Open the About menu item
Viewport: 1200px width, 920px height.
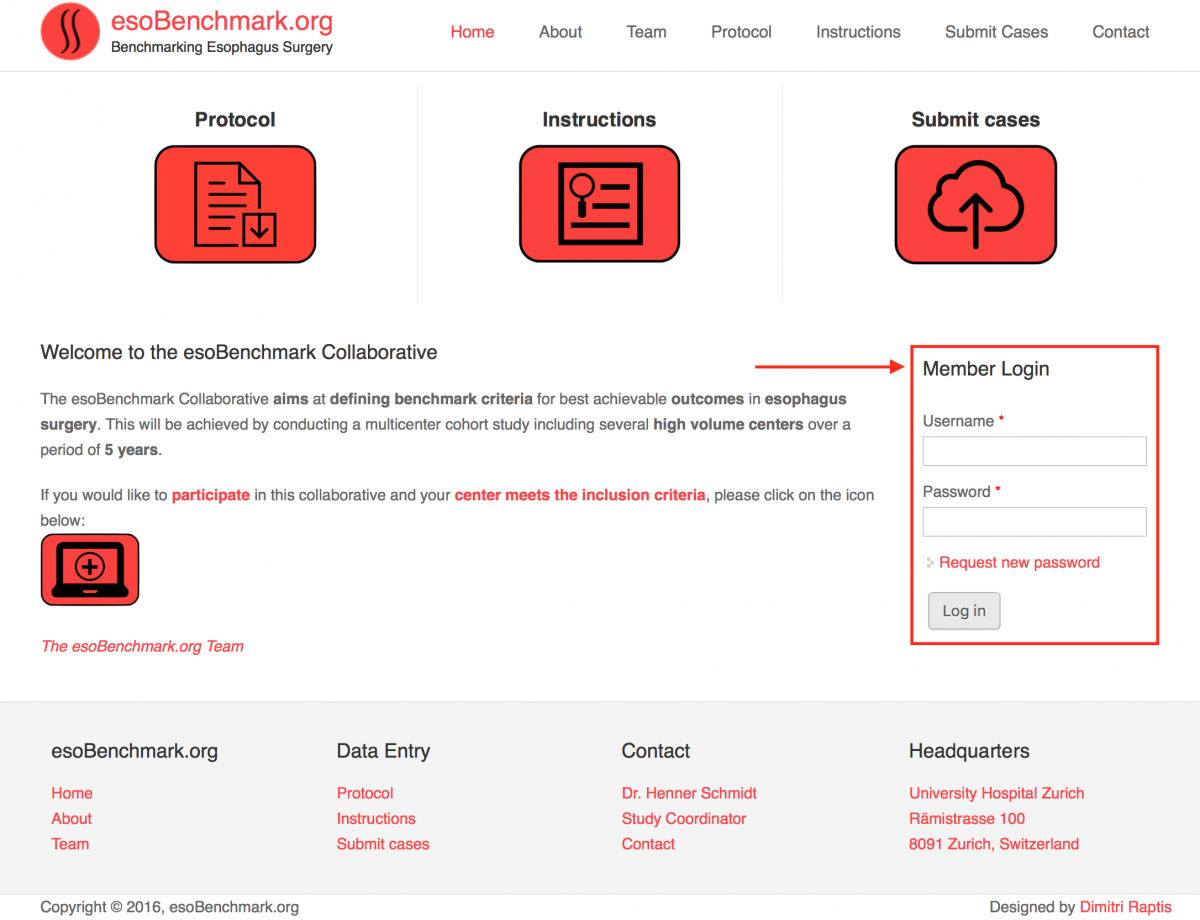point(560,32)
